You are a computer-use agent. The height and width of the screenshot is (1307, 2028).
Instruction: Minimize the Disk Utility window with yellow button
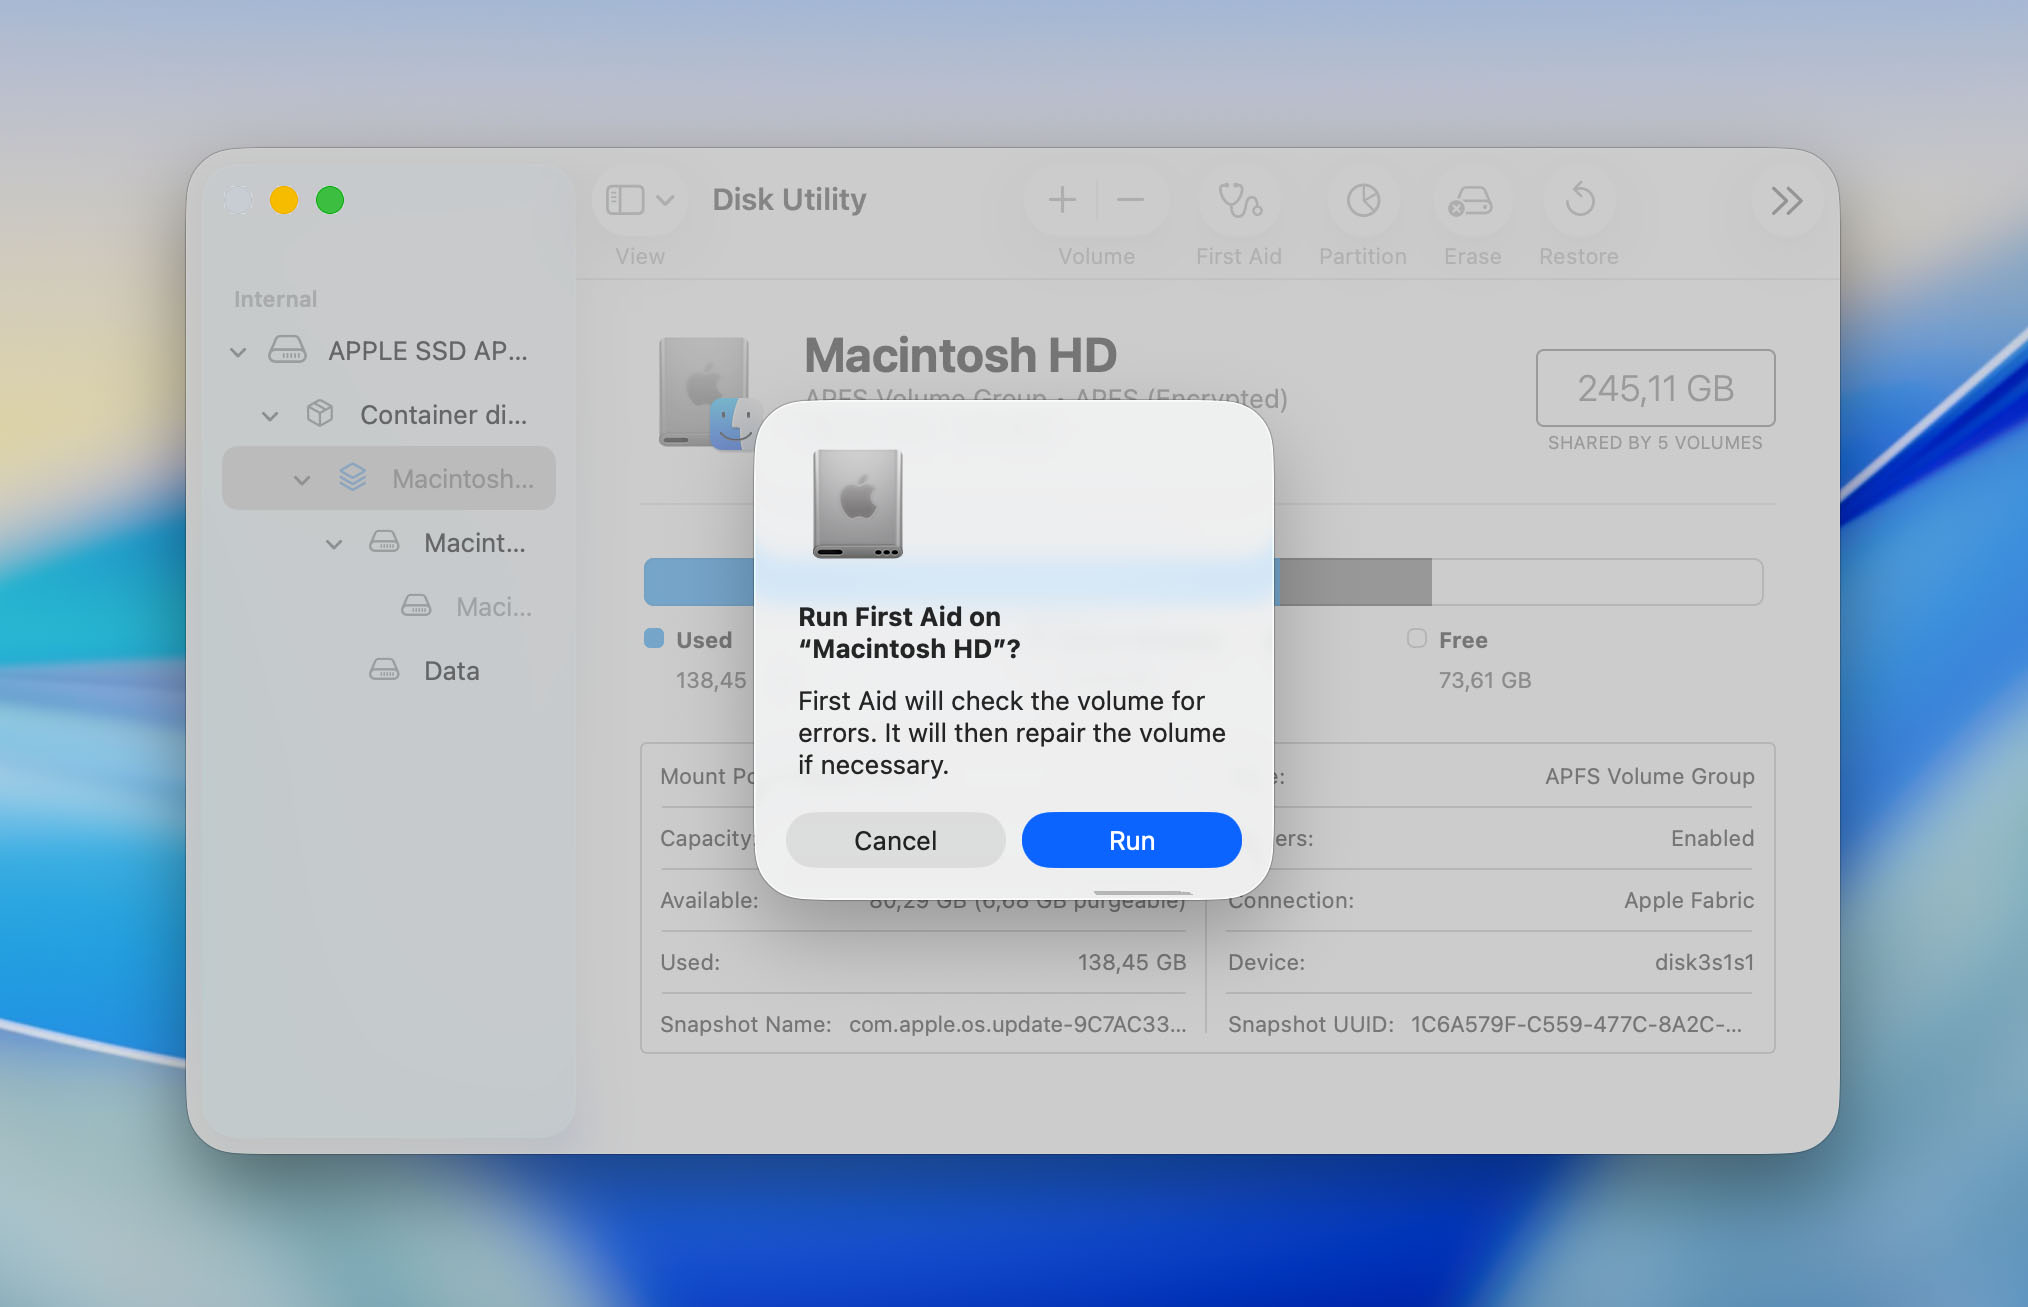pos(284,200)
